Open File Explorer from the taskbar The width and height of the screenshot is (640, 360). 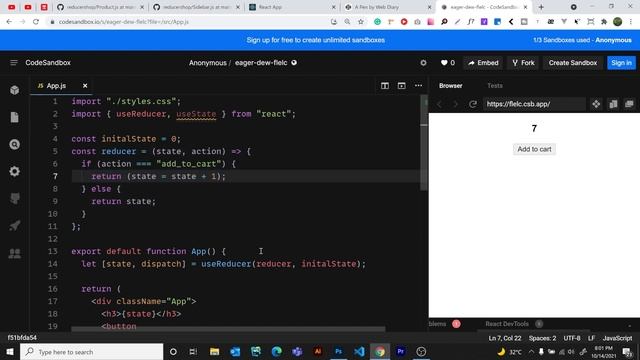[x=214, y=351]
